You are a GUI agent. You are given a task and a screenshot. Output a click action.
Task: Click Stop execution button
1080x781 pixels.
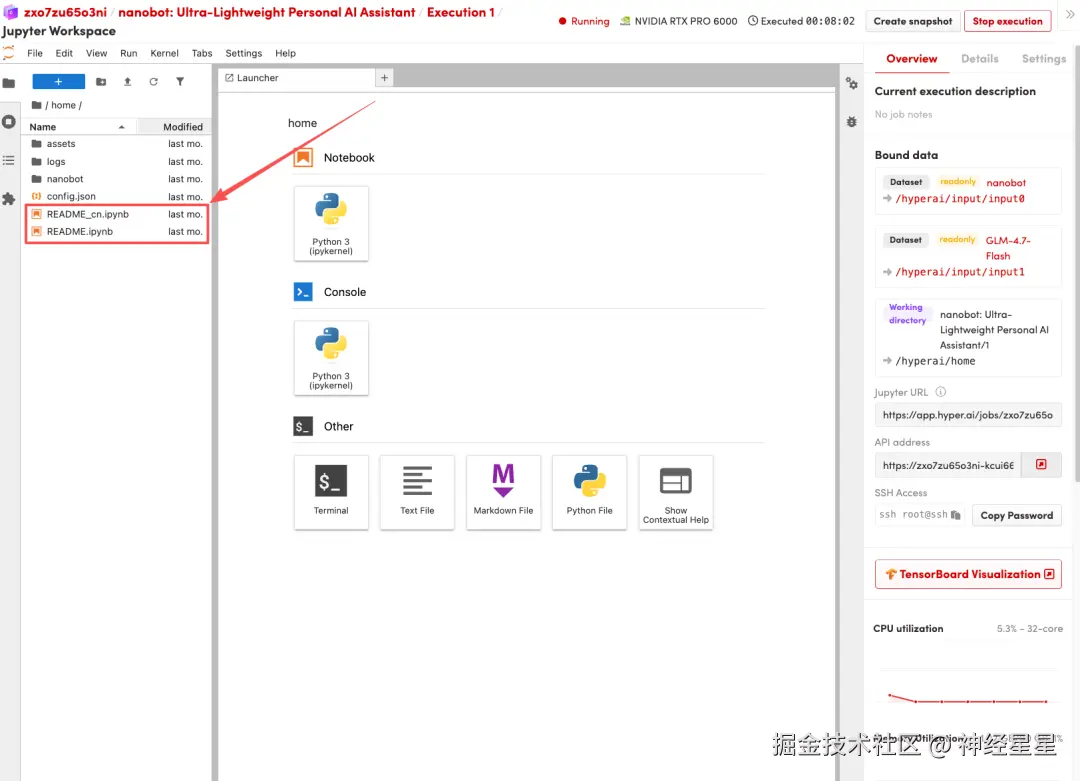tap(1007, 21)
